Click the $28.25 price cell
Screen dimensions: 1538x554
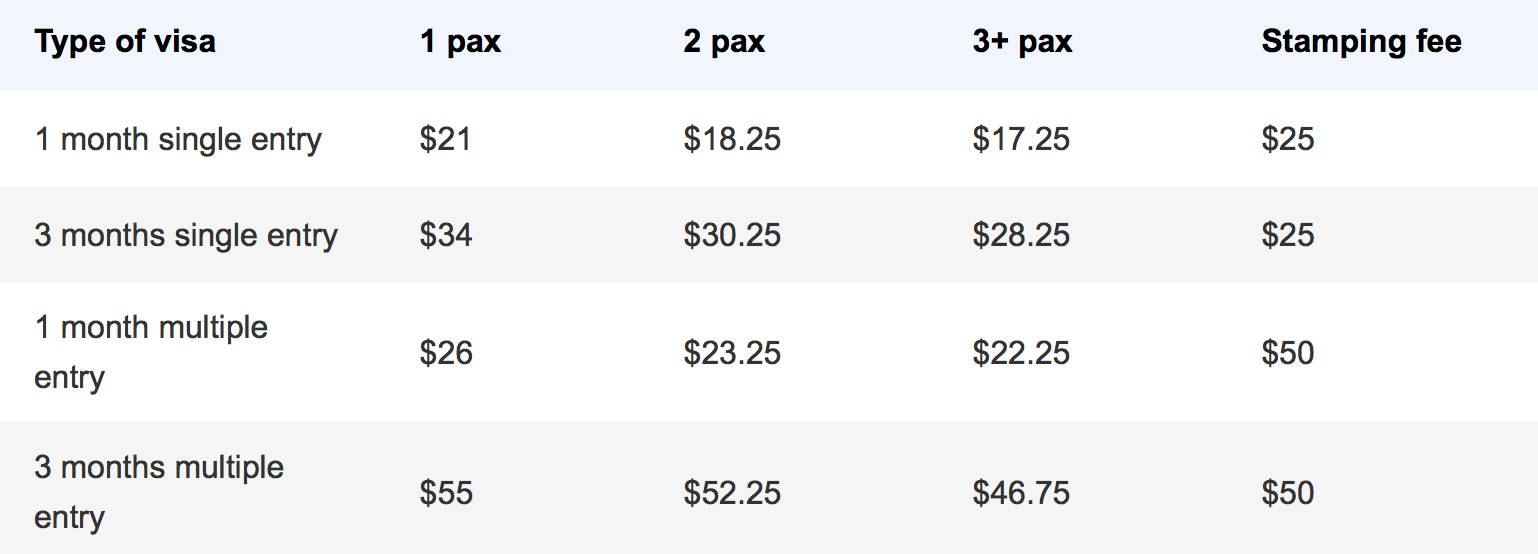click(1021, 235)
